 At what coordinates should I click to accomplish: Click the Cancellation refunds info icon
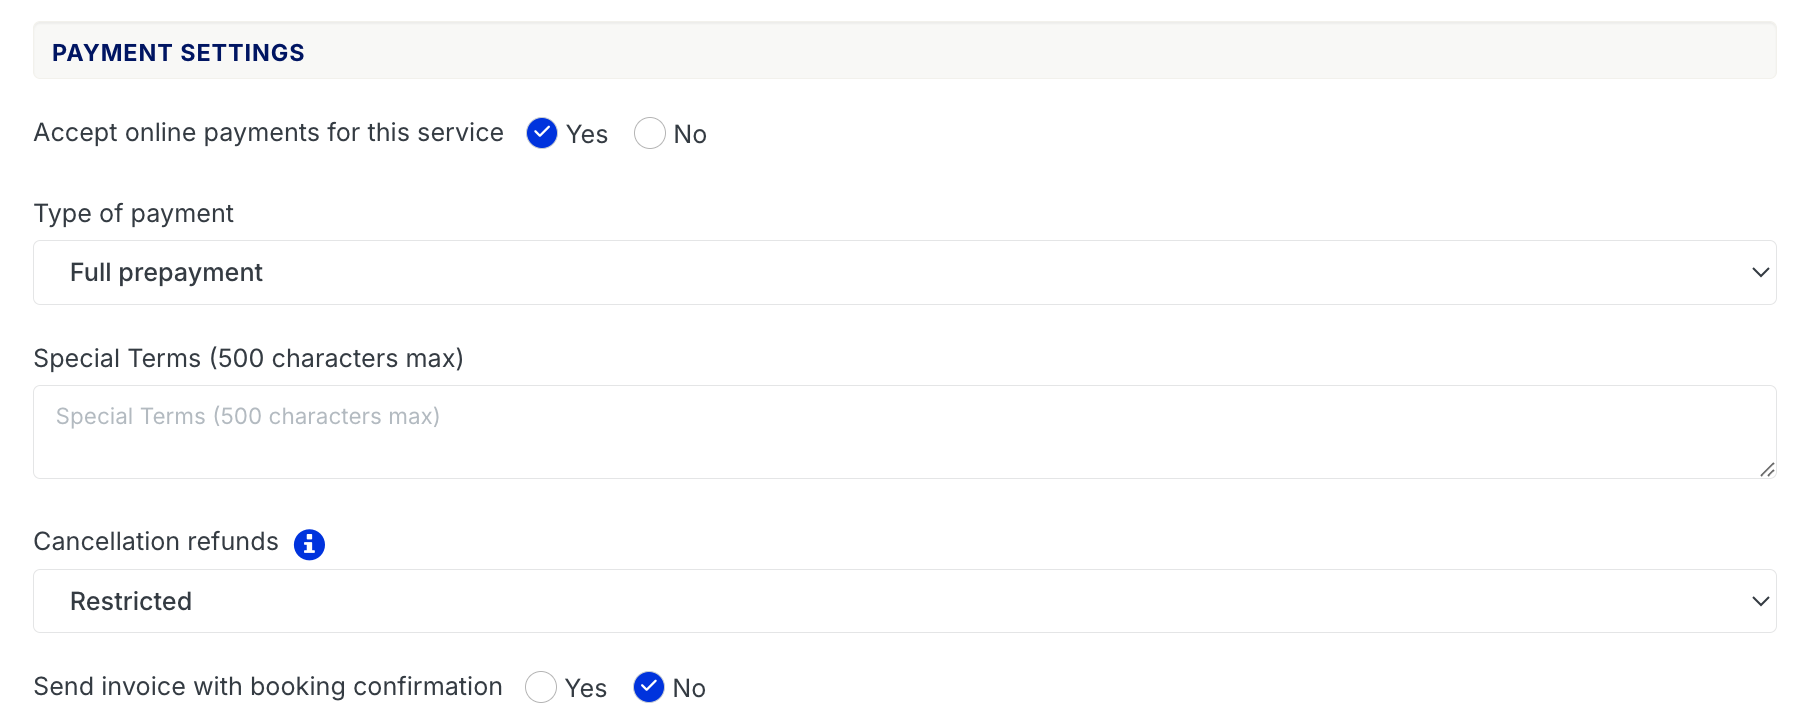[x=309, y=544]
